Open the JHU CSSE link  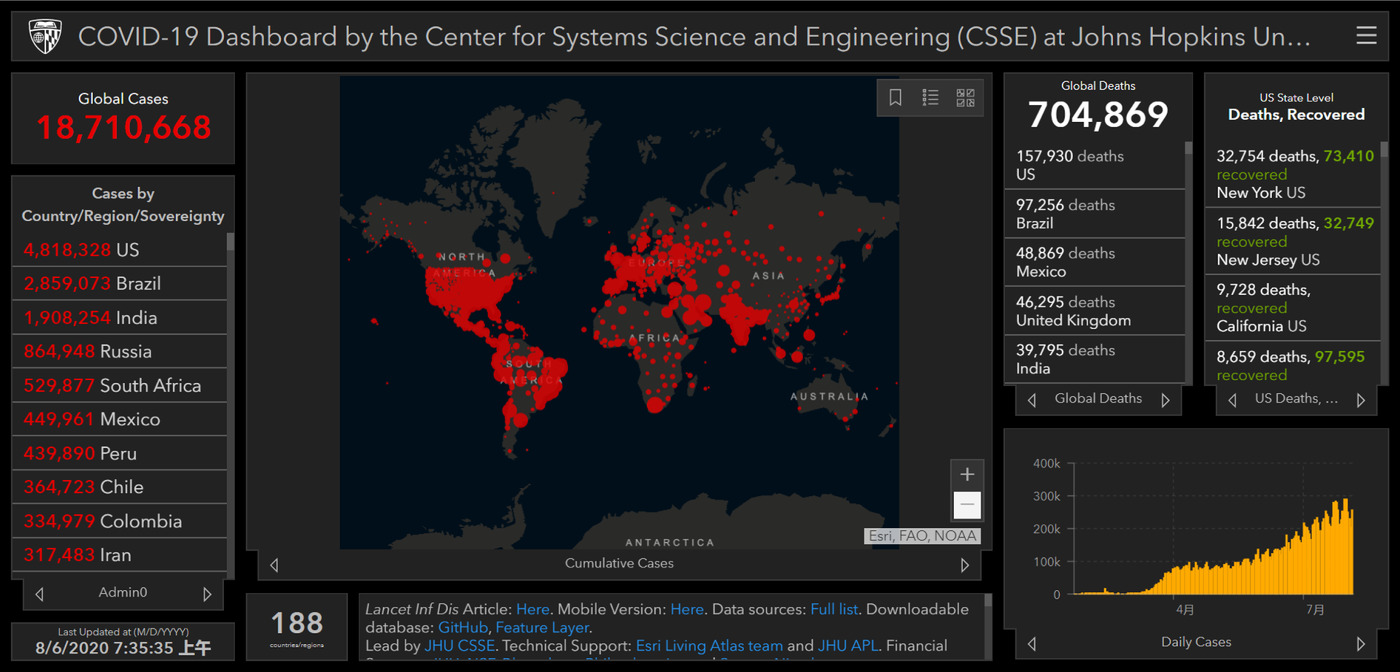(459, 646)
